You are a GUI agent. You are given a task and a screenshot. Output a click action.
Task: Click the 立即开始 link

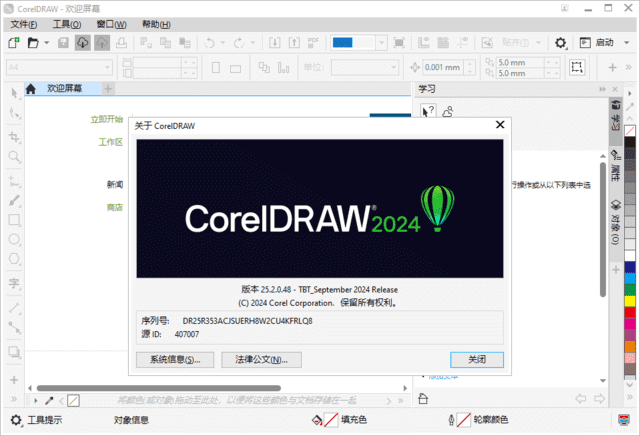click(x=107, y=119)
